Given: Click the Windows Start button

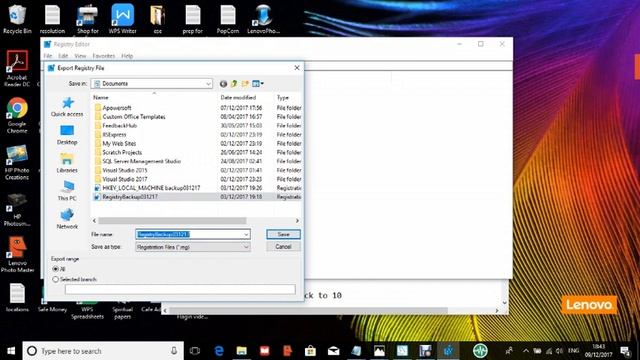Looking at the screenshot, I should (11, 351).
